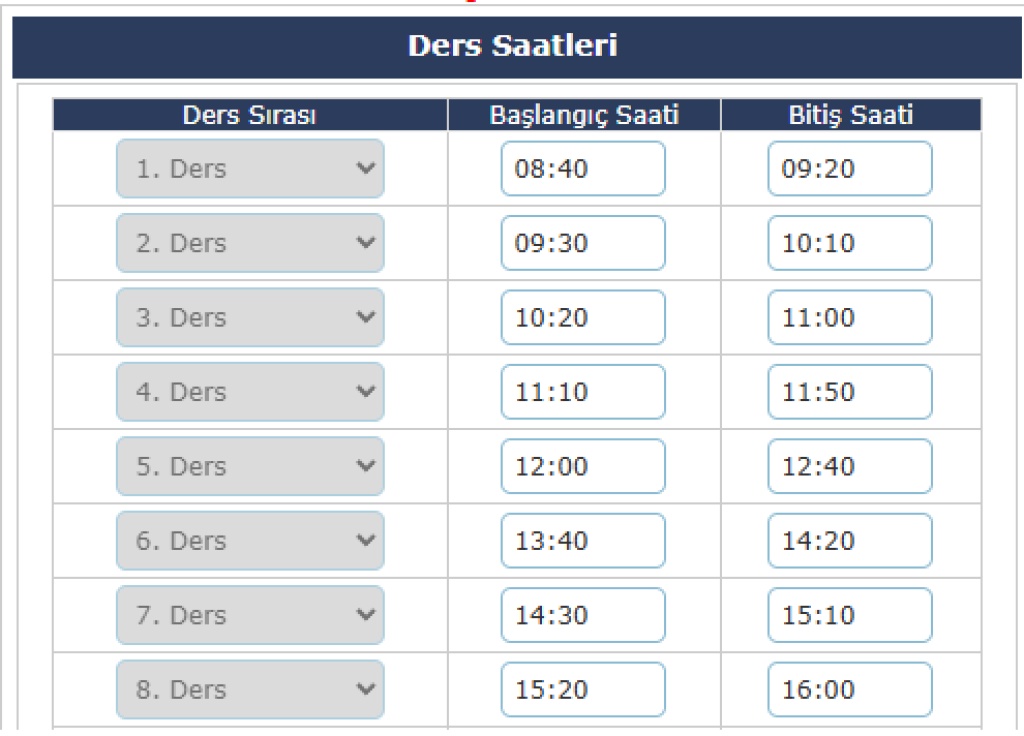
Task: Expand the 2. Ders dropdown
Action: [x=250, y=243]
